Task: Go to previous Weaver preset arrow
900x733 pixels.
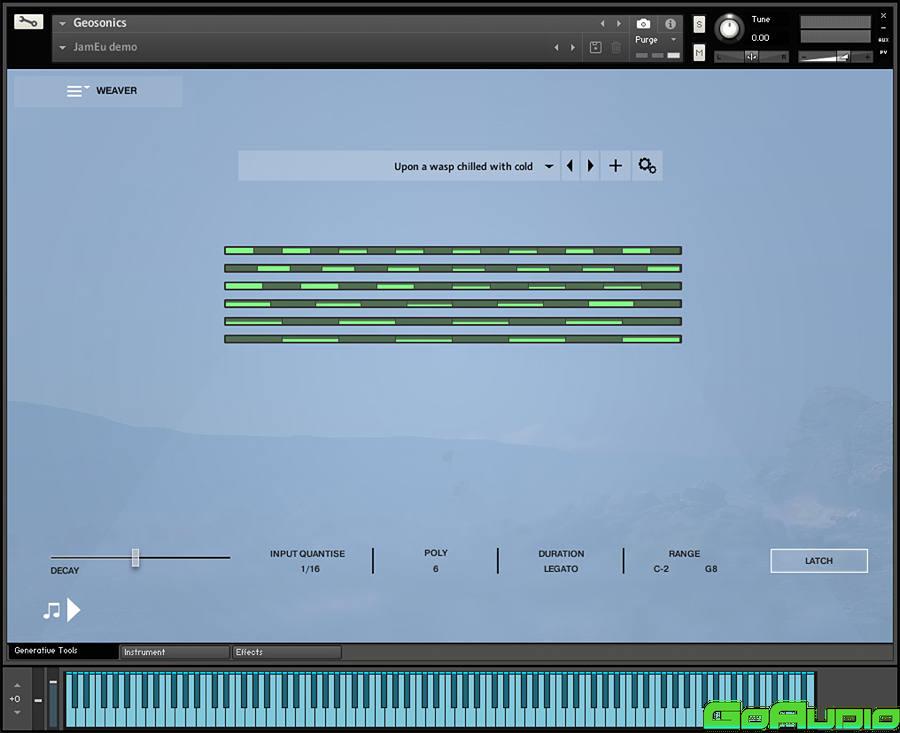Action: (570, 166)
